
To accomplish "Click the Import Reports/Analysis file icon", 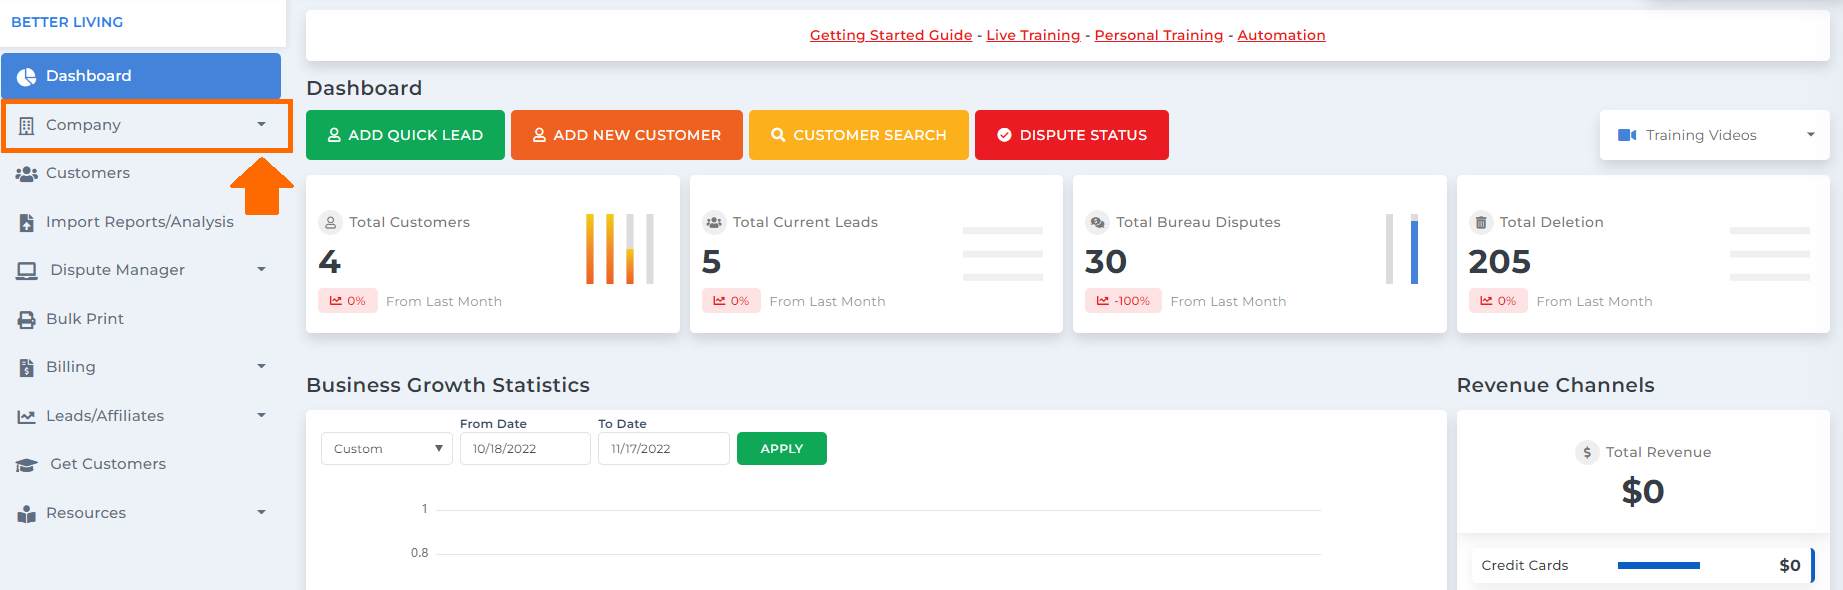I will tap(27, 222).
